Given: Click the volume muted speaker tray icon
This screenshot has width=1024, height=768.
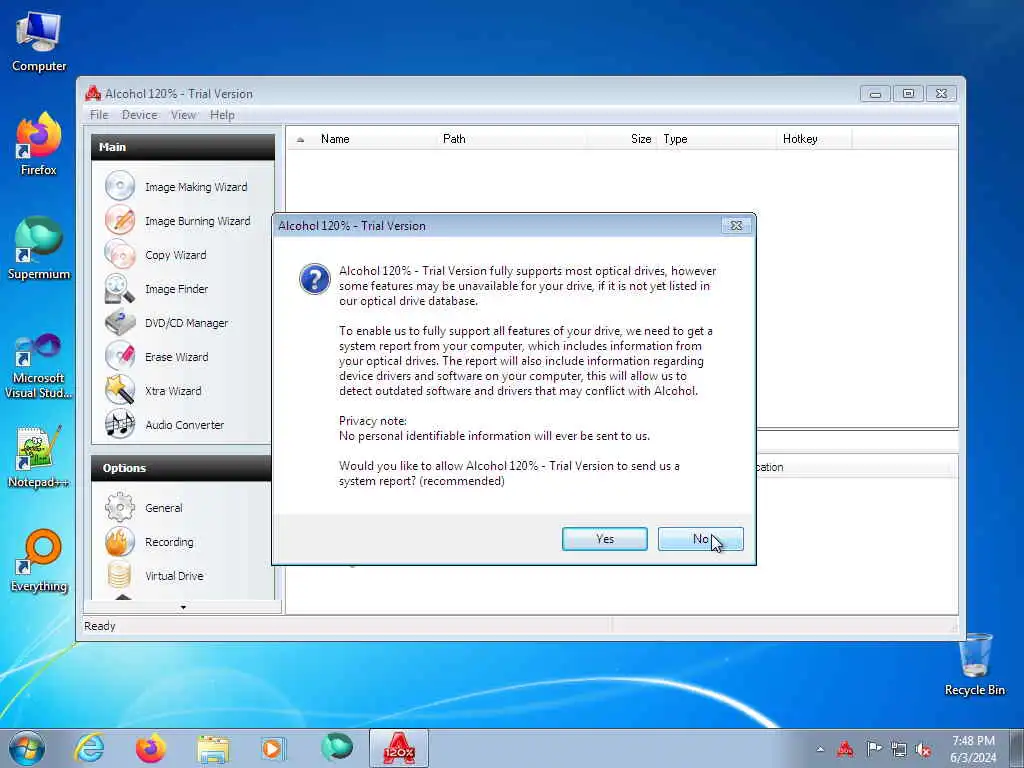Looking at the screenshot, I should click(923, 749).
